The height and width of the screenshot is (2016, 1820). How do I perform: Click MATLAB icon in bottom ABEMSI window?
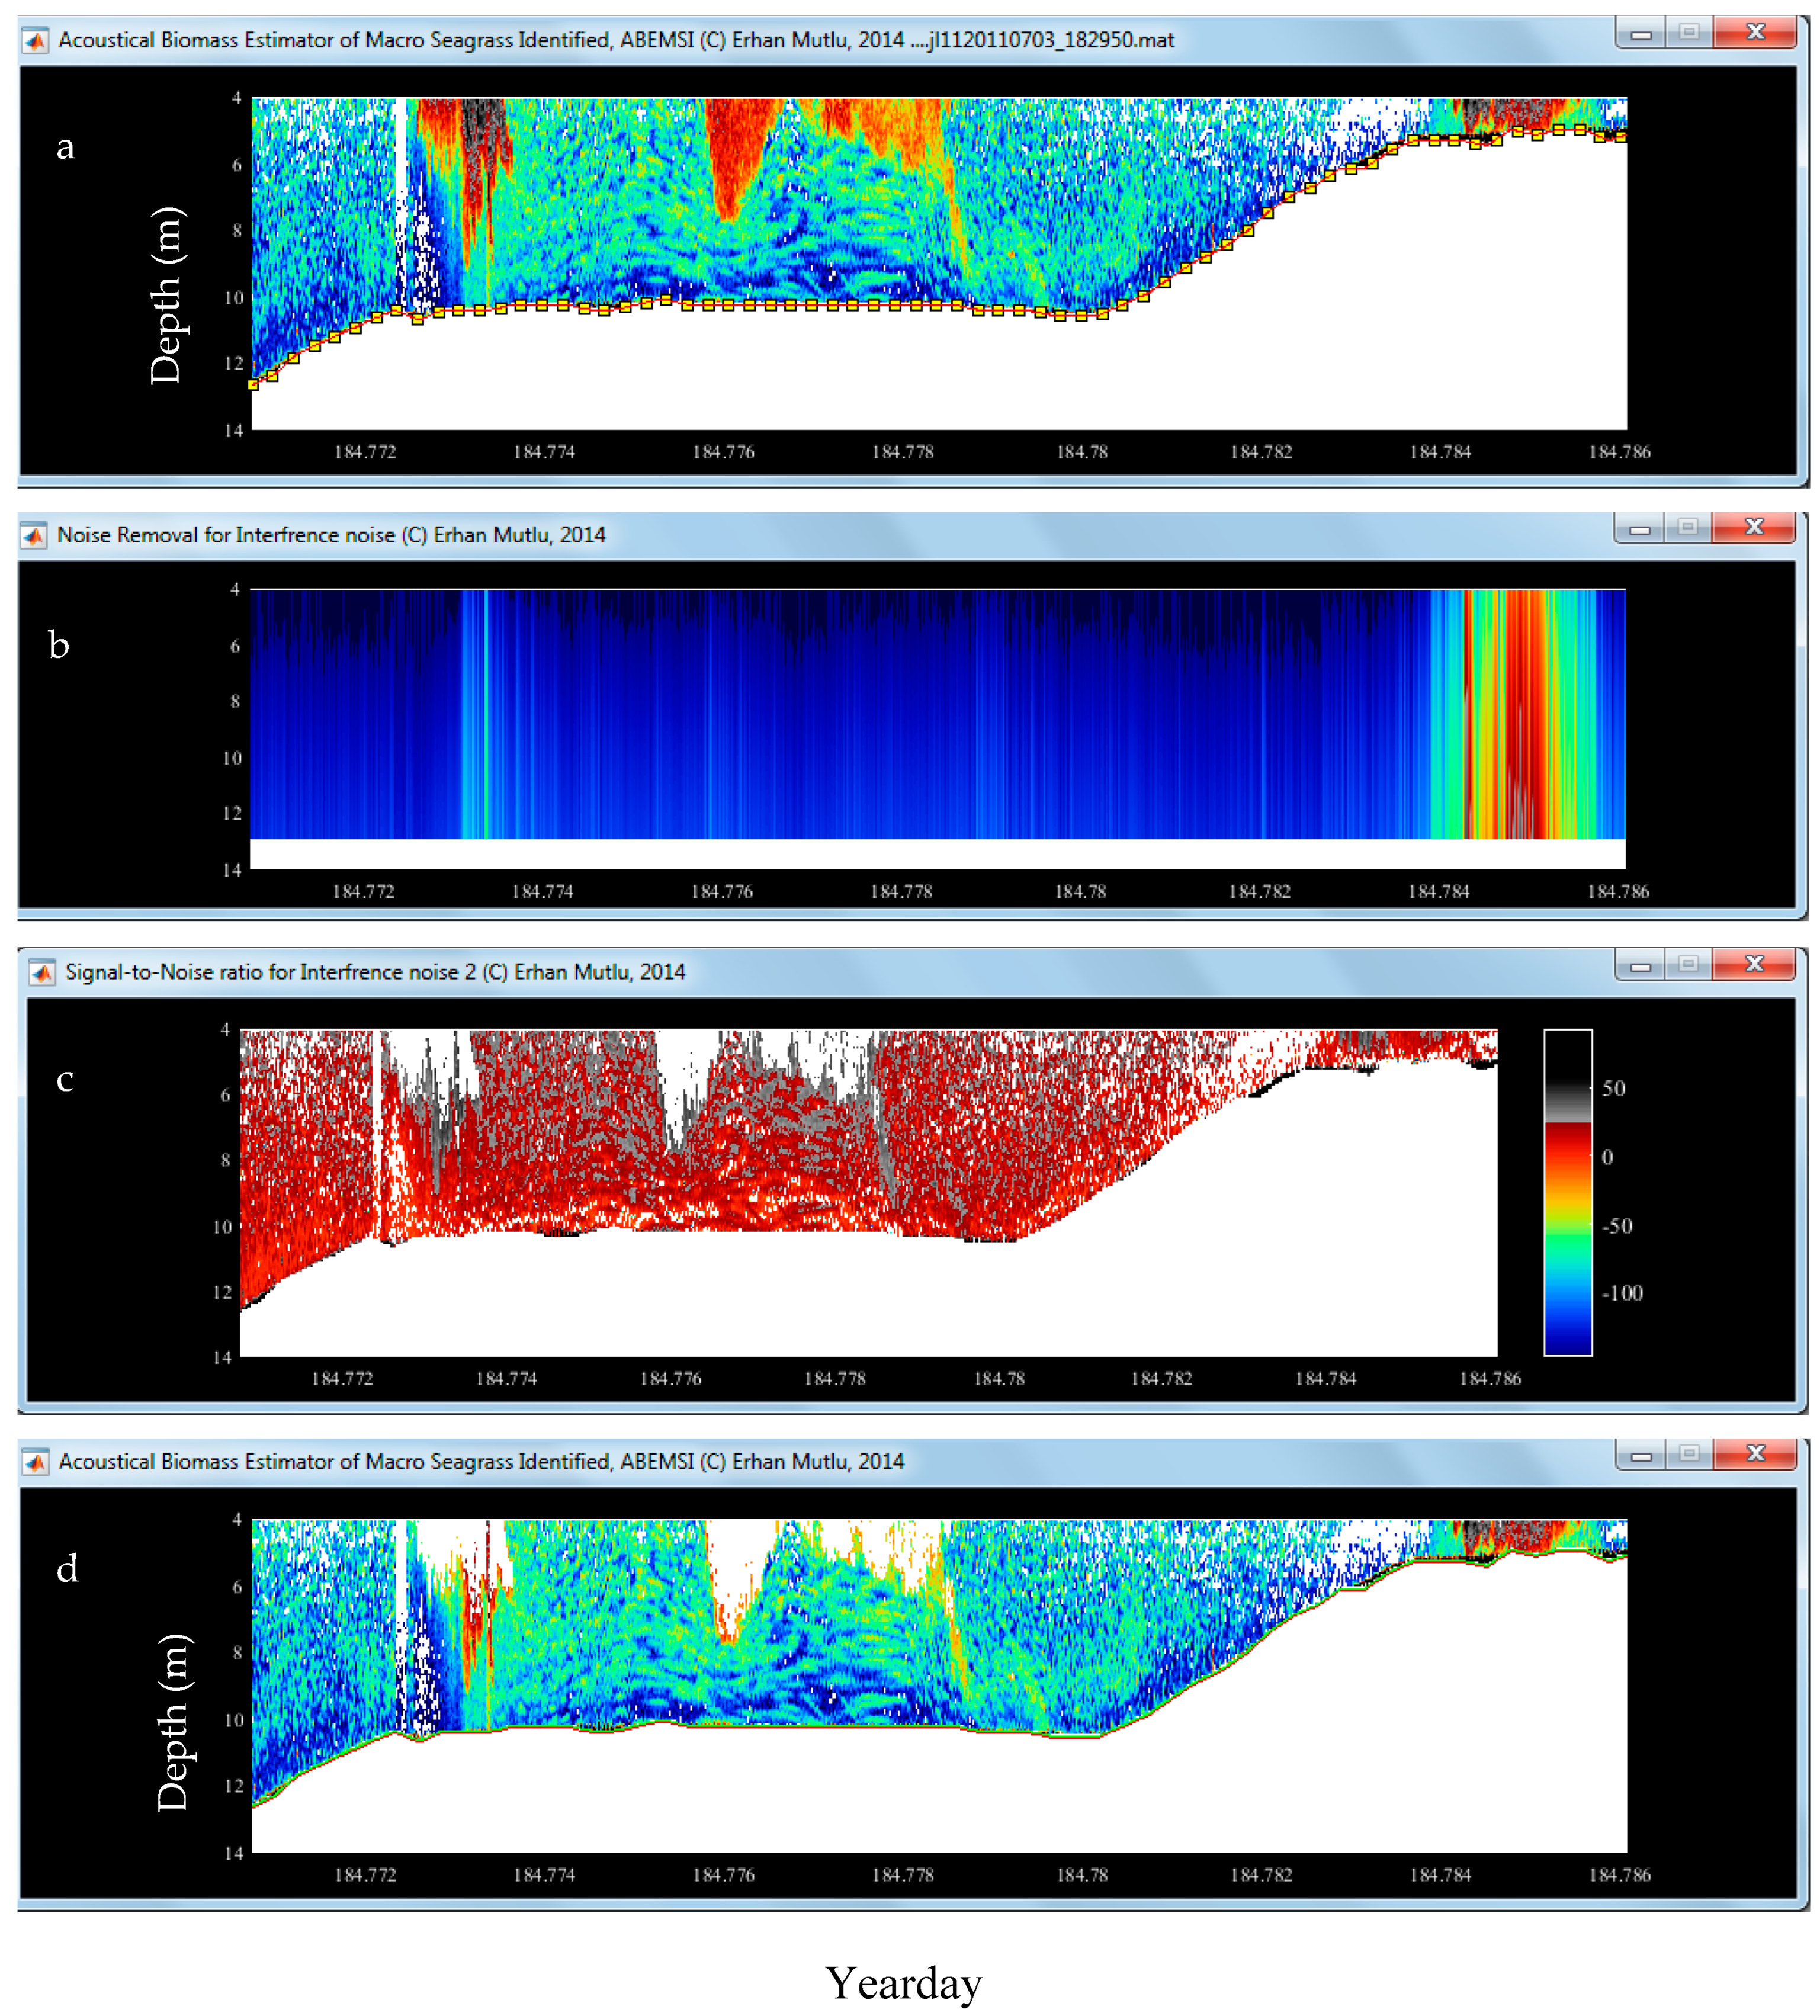click(x=35, y=1462)
